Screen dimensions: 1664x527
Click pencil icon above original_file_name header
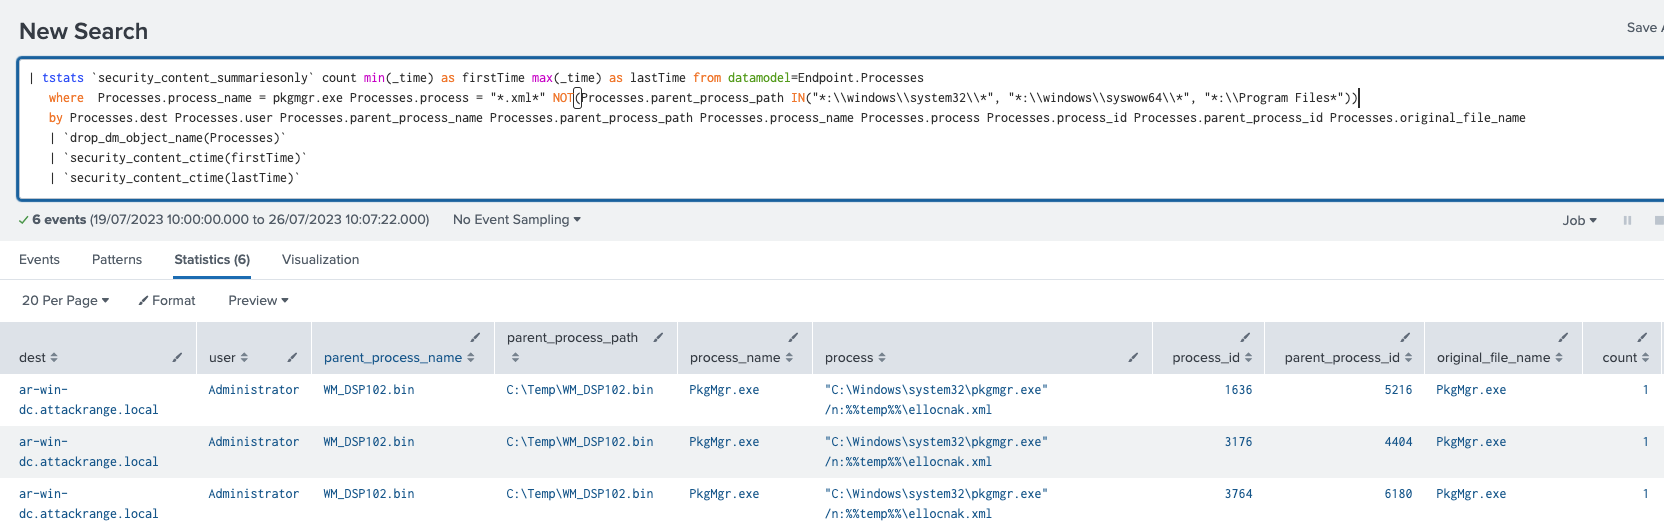[1563, 338]
